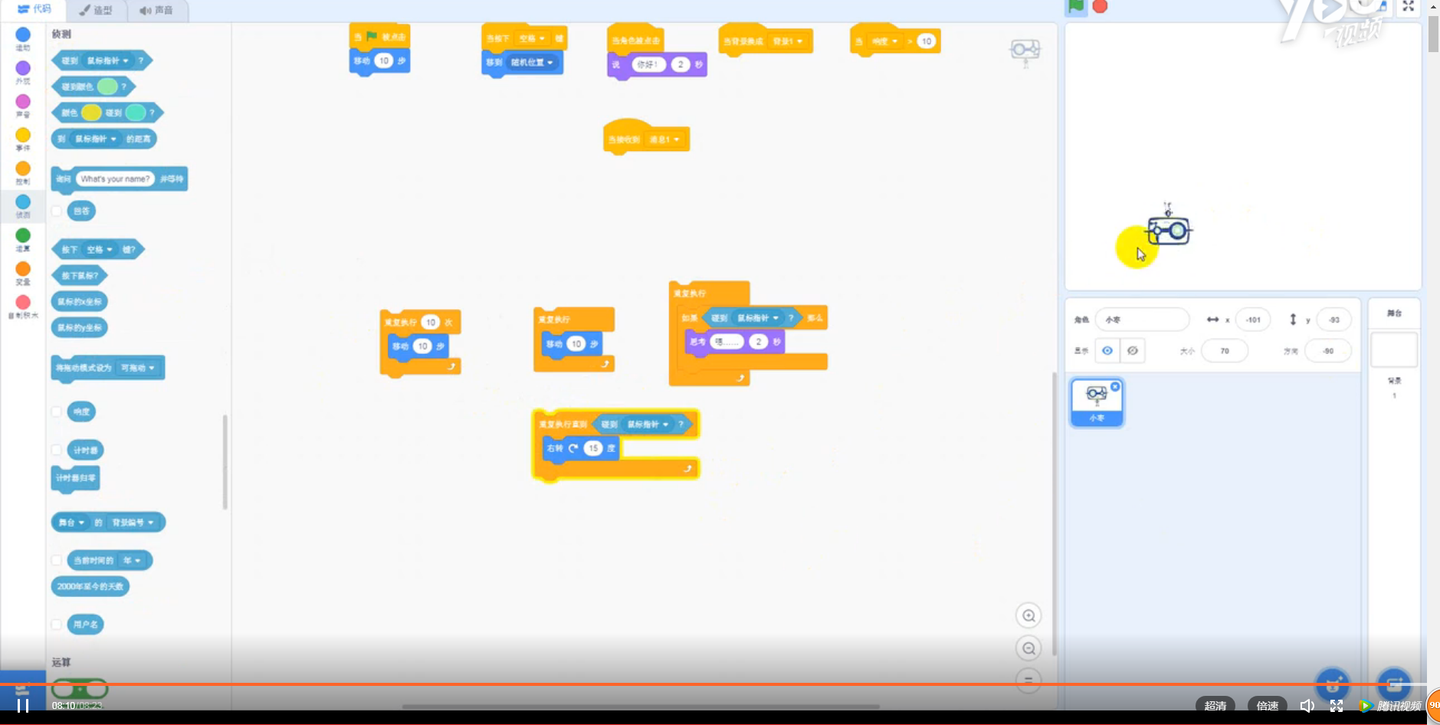
Task: Open 鼠标指针 dropdown in 到…的距离 block
Action: [x=95, y=139]
